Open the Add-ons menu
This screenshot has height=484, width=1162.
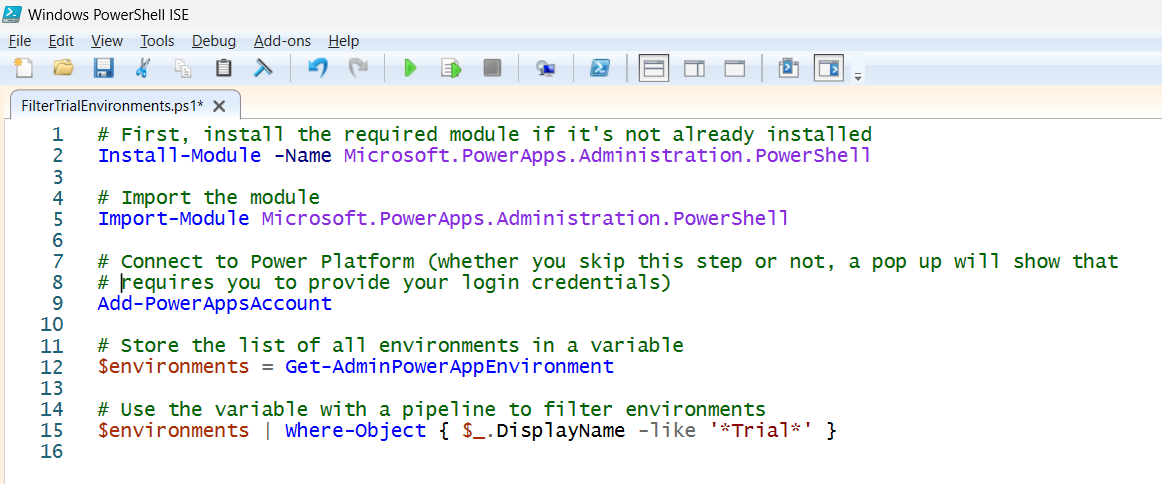[282, 41]
